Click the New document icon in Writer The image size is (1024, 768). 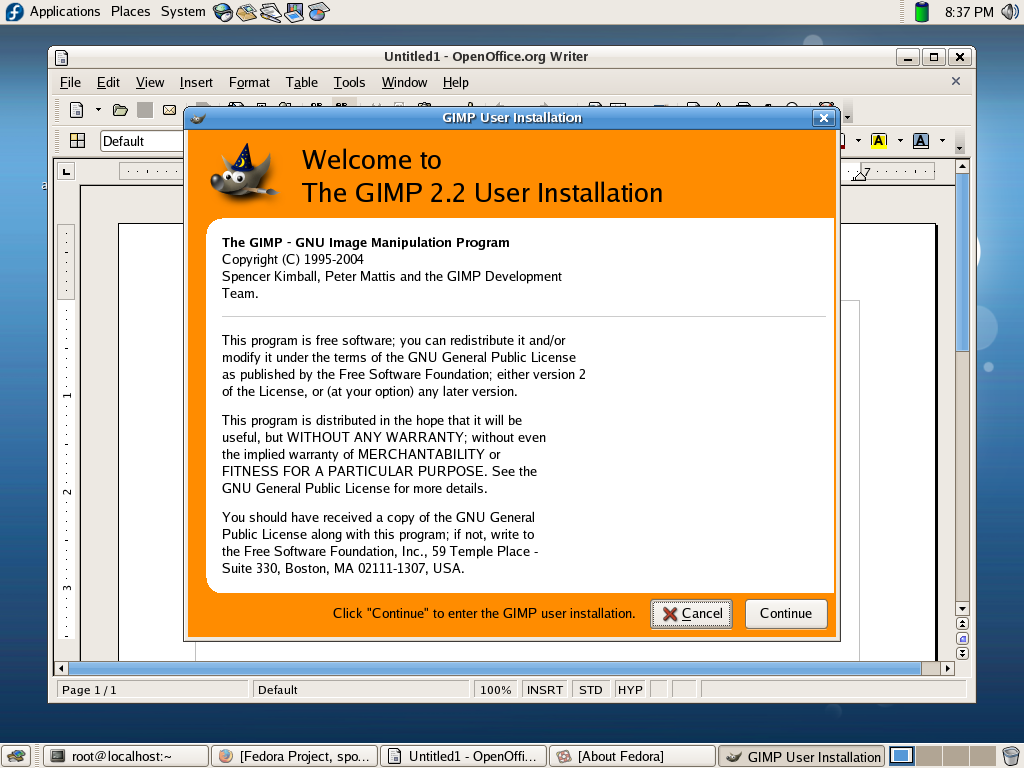[76, 110]
